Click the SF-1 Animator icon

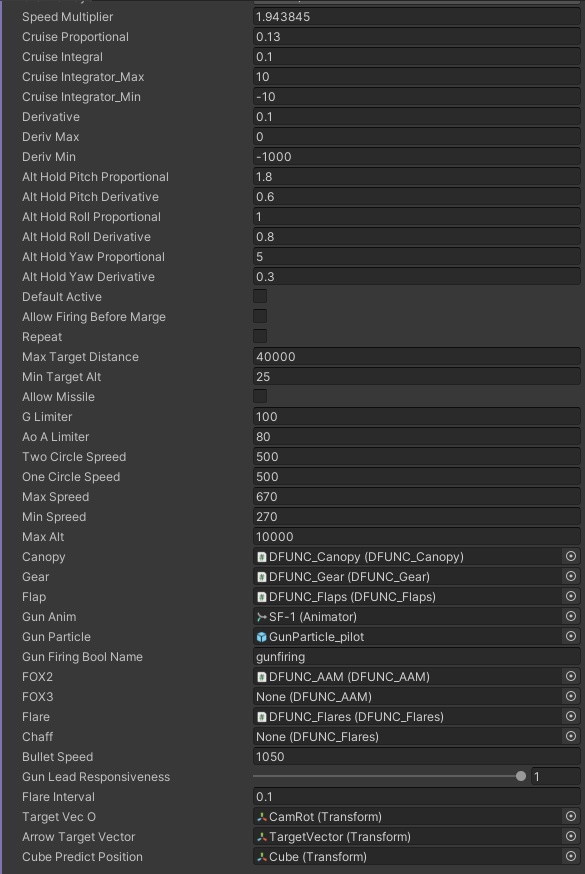[x=261, y=617]
